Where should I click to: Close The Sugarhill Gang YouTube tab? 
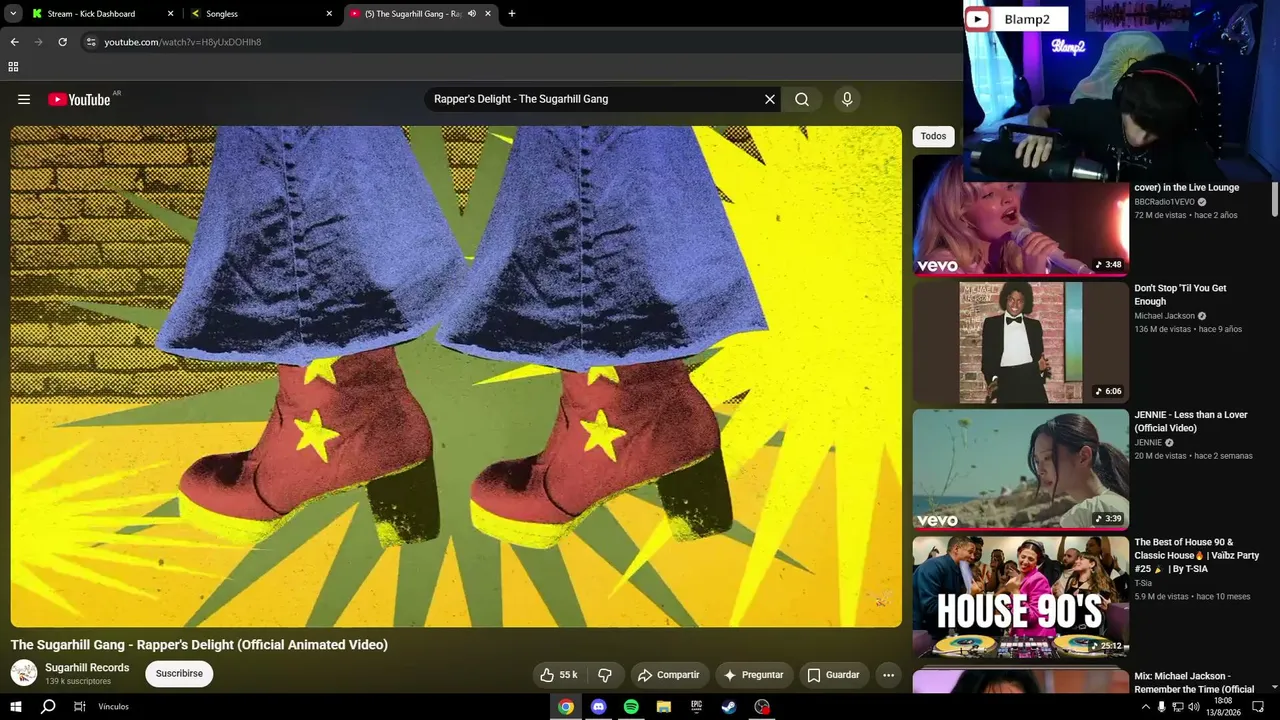point(488,14)
